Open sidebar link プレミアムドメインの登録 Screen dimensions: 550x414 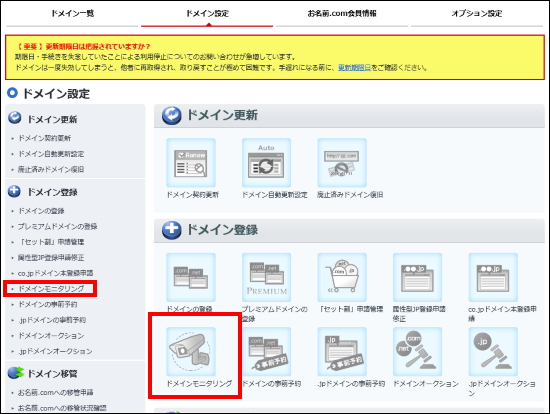click(x=58, y=226)
